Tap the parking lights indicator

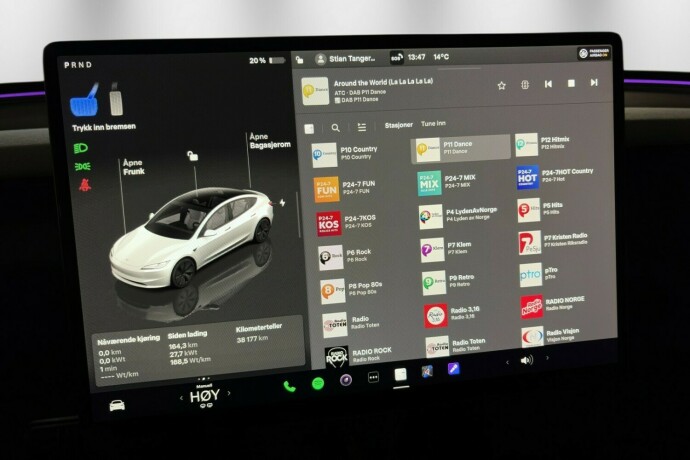(82, 166)
